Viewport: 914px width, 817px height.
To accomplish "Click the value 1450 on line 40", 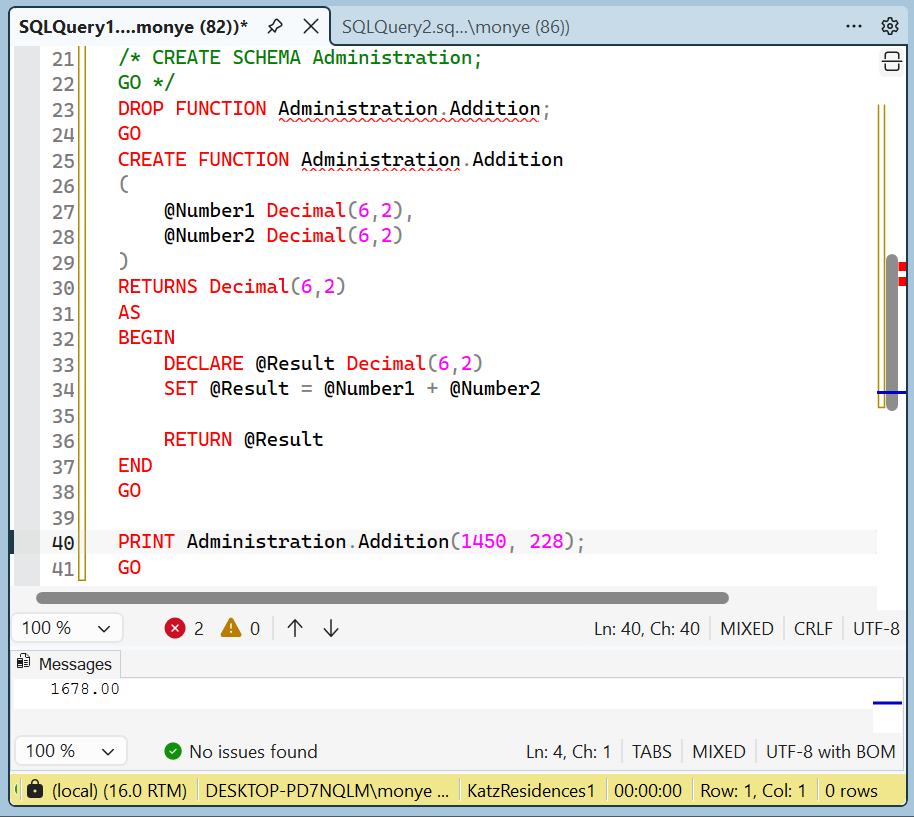I will coord(483,541).
